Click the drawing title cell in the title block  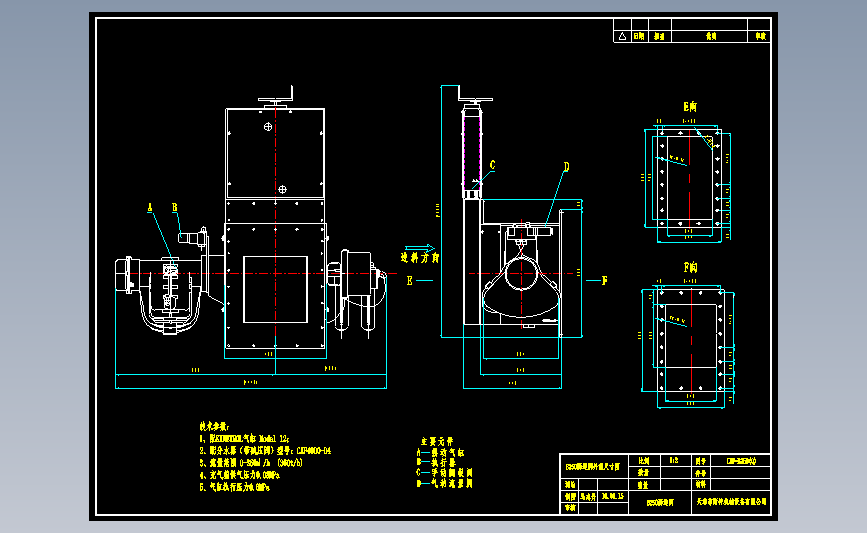593,467
